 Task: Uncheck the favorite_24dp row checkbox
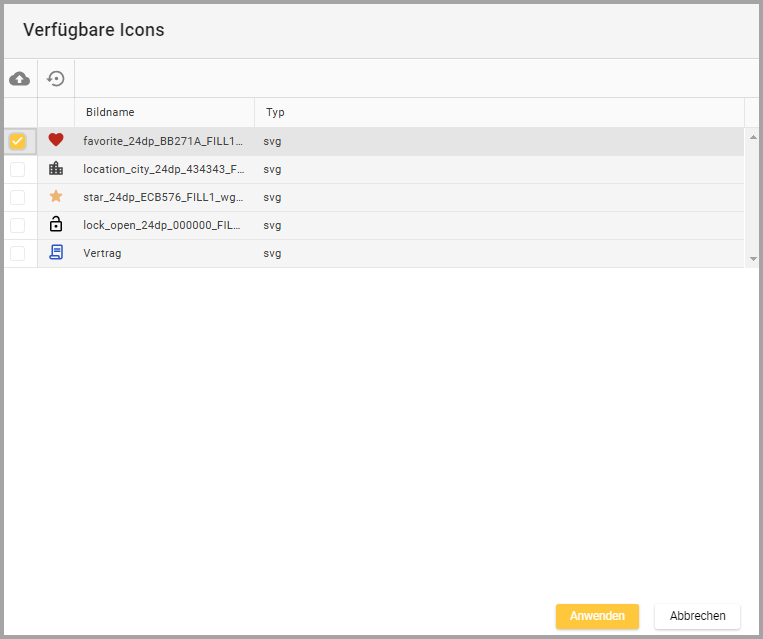pos(18,141)
